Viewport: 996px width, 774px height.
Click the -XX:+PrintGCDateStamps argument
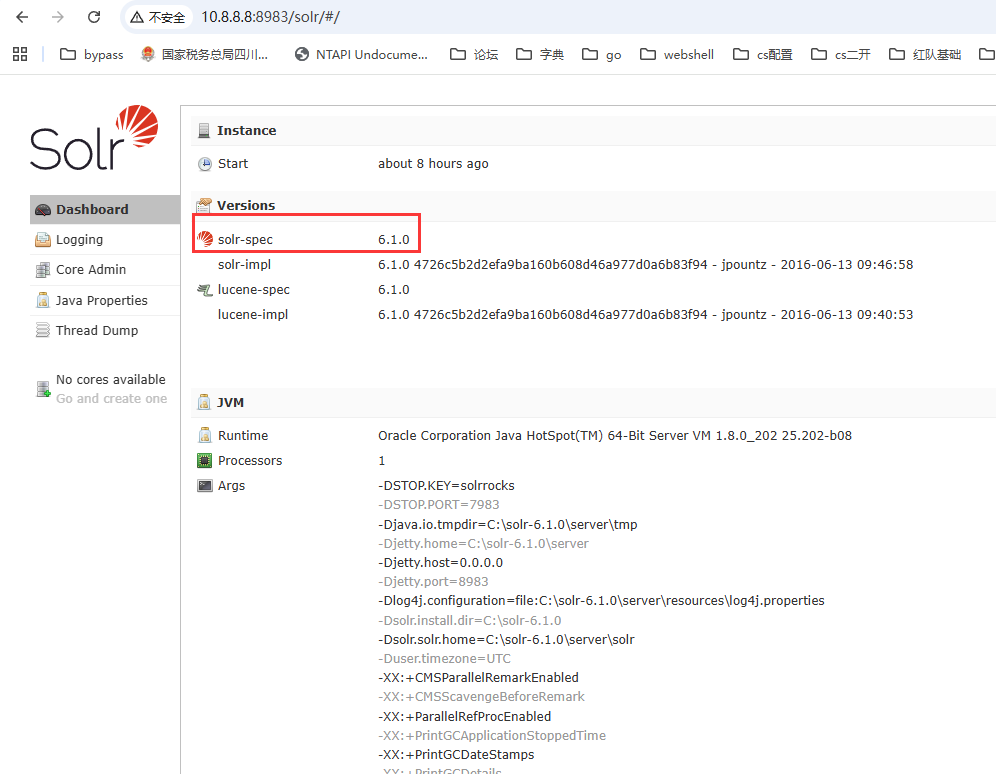pos(456,754)
